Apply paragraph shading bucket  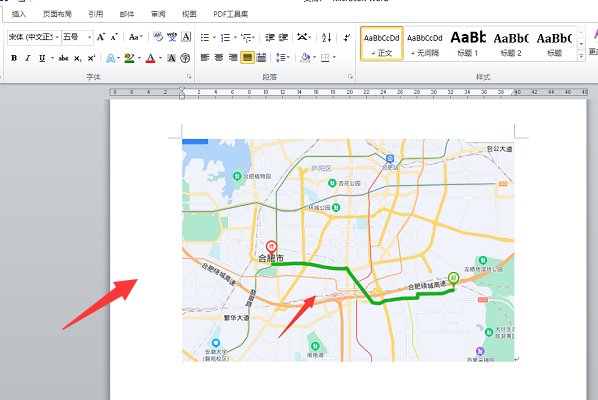coord(305,58)
